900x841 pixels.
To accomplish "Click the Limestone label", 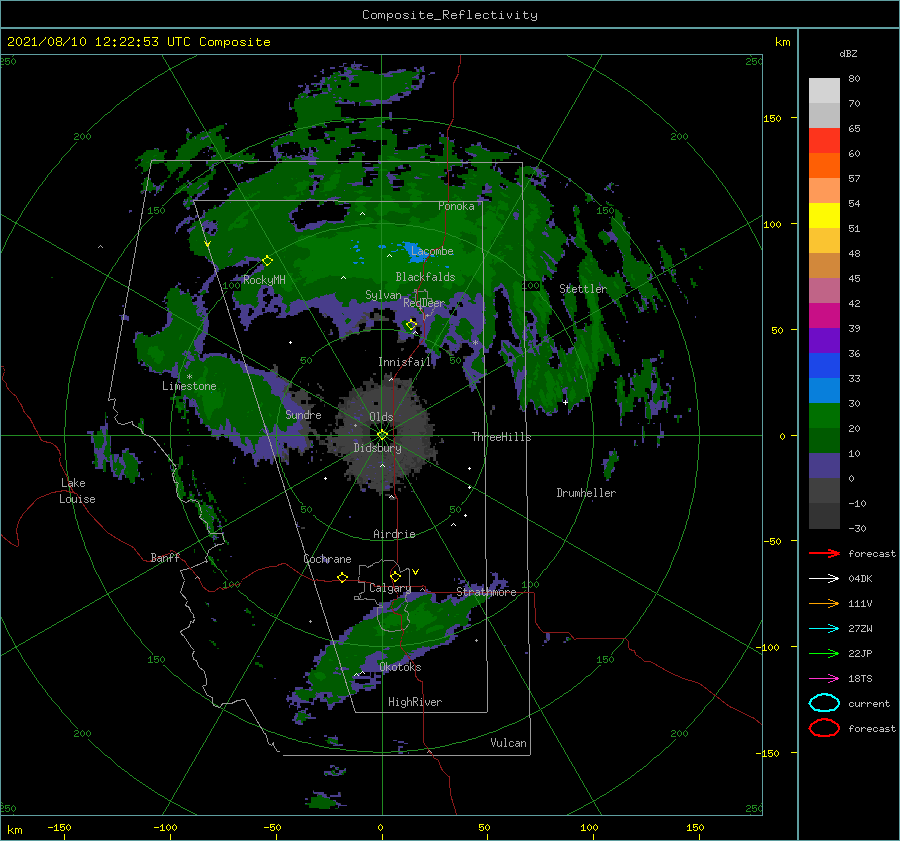I will (189, 386).
